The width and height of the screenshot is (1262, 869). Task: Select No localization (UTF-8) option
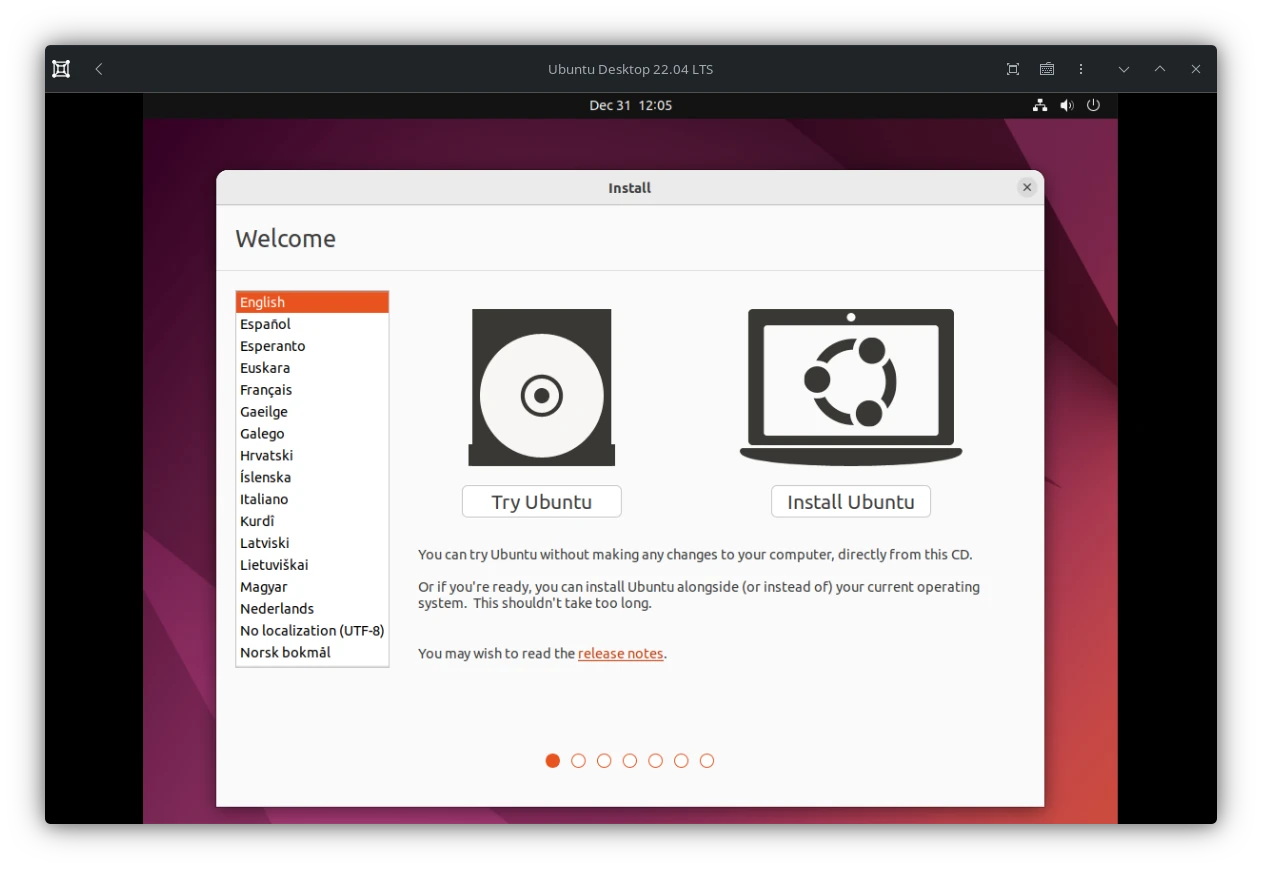pyautogui.click(x=312, y=630)
